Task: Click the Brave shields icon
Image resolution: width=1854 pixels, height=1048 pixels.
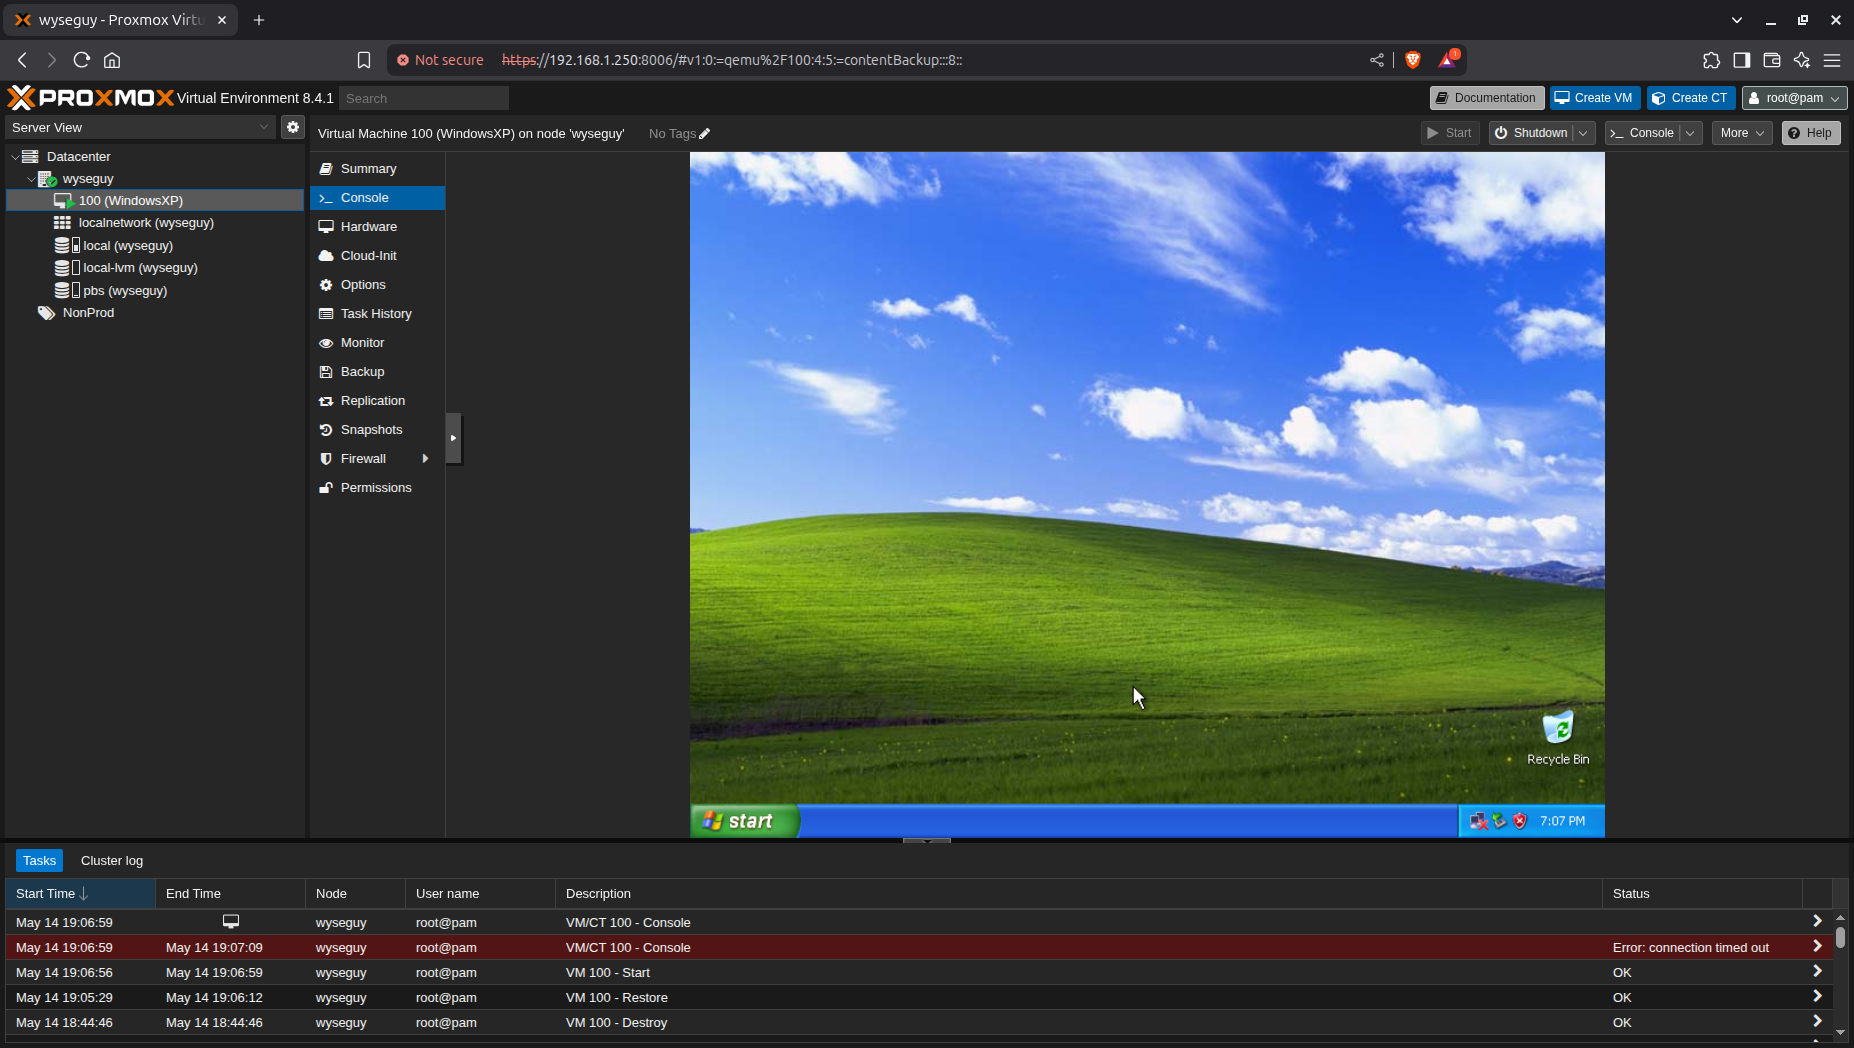Action: [1412, 60]
